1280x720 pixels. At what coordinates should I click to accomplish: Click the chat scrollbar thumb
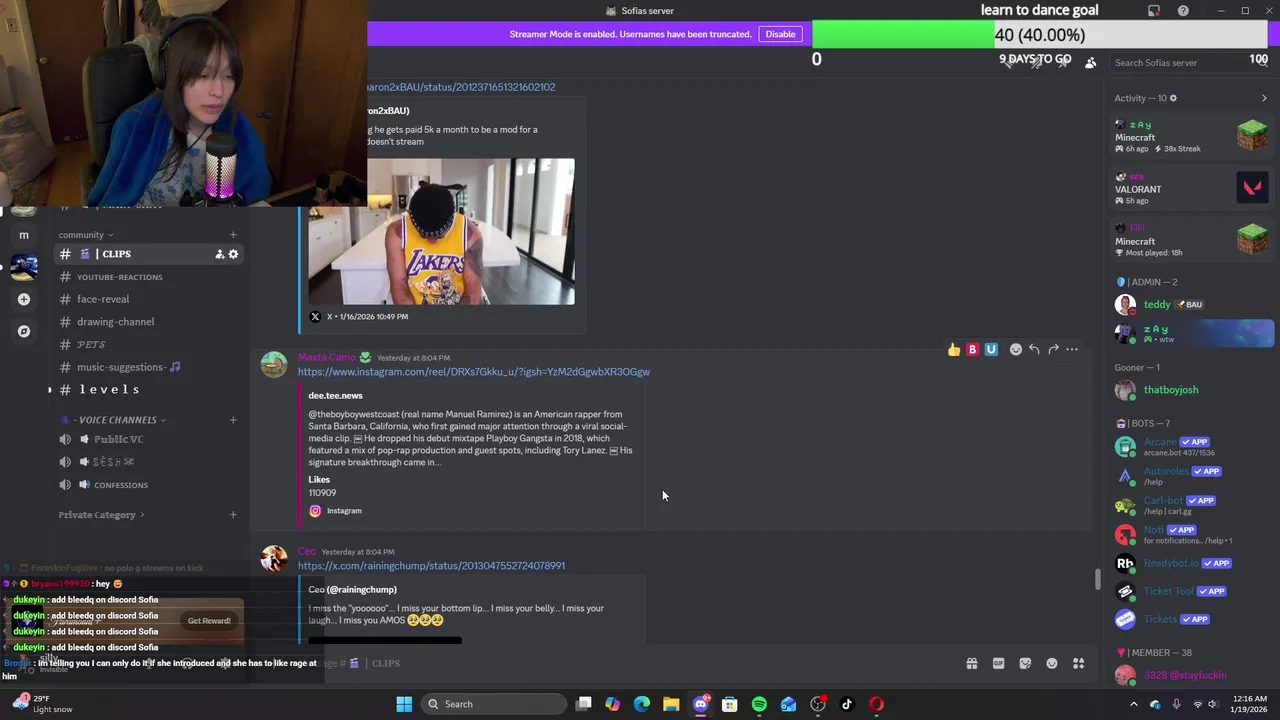1097,579
